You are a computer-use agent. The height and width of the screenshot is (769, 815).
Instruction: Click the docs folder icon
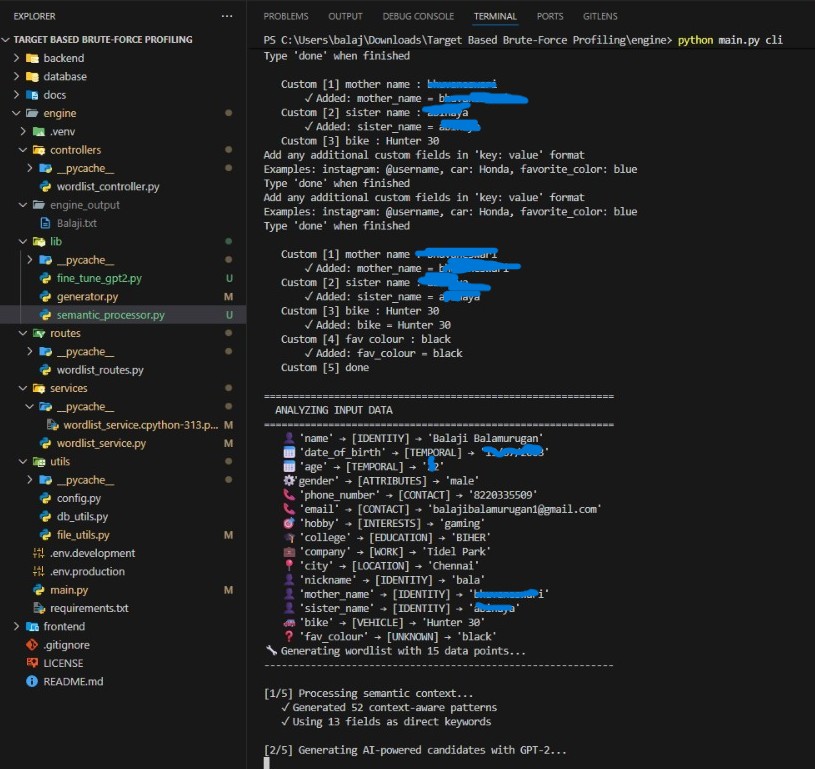[x=32, y=95]
